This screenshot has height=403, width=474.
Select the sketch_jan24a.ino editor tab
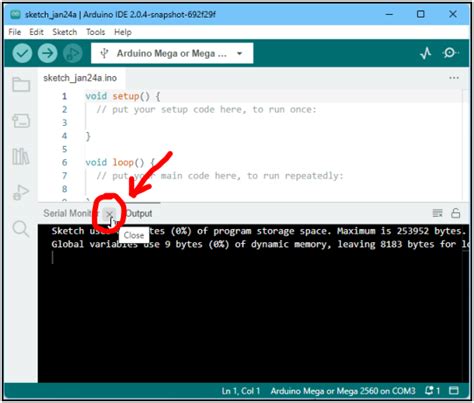coord(80,78)
